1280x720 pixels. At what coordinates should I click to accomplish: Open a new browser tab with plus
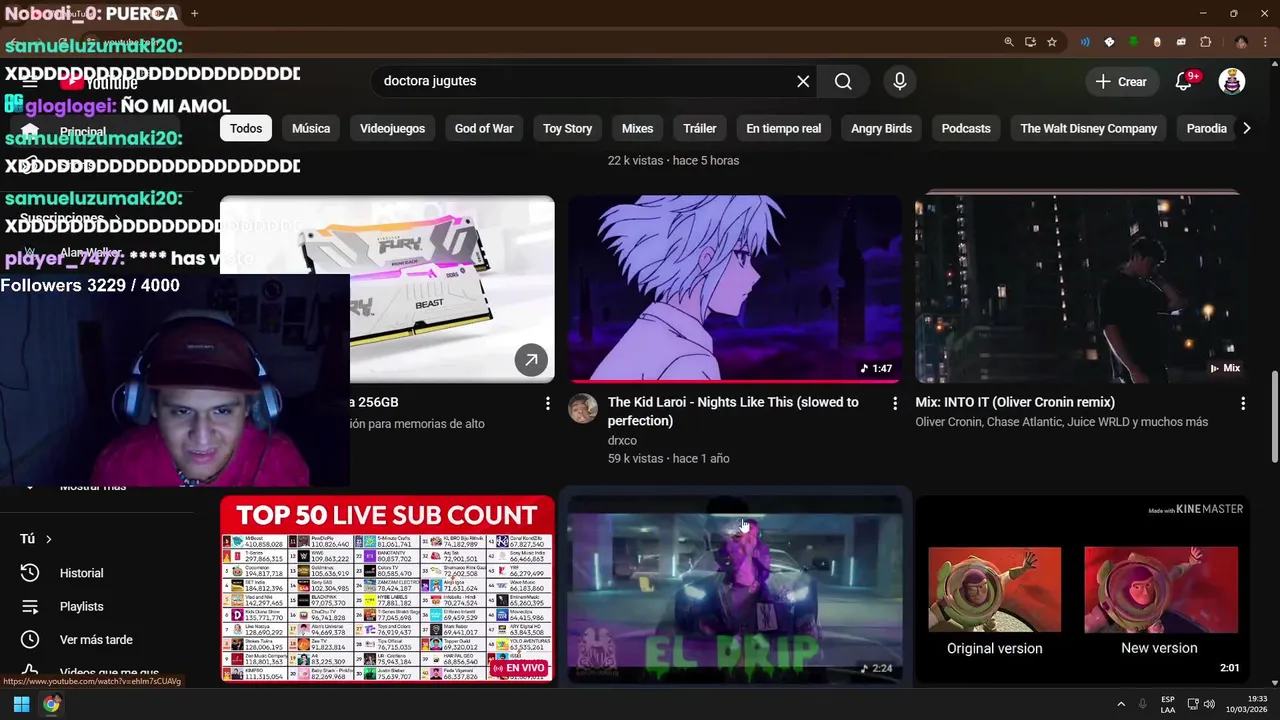pos(194,14)
